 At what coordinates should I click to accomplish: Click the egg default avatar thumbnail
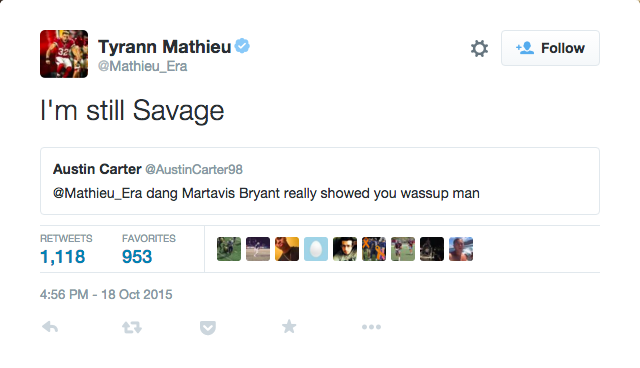tap(316, 249)
